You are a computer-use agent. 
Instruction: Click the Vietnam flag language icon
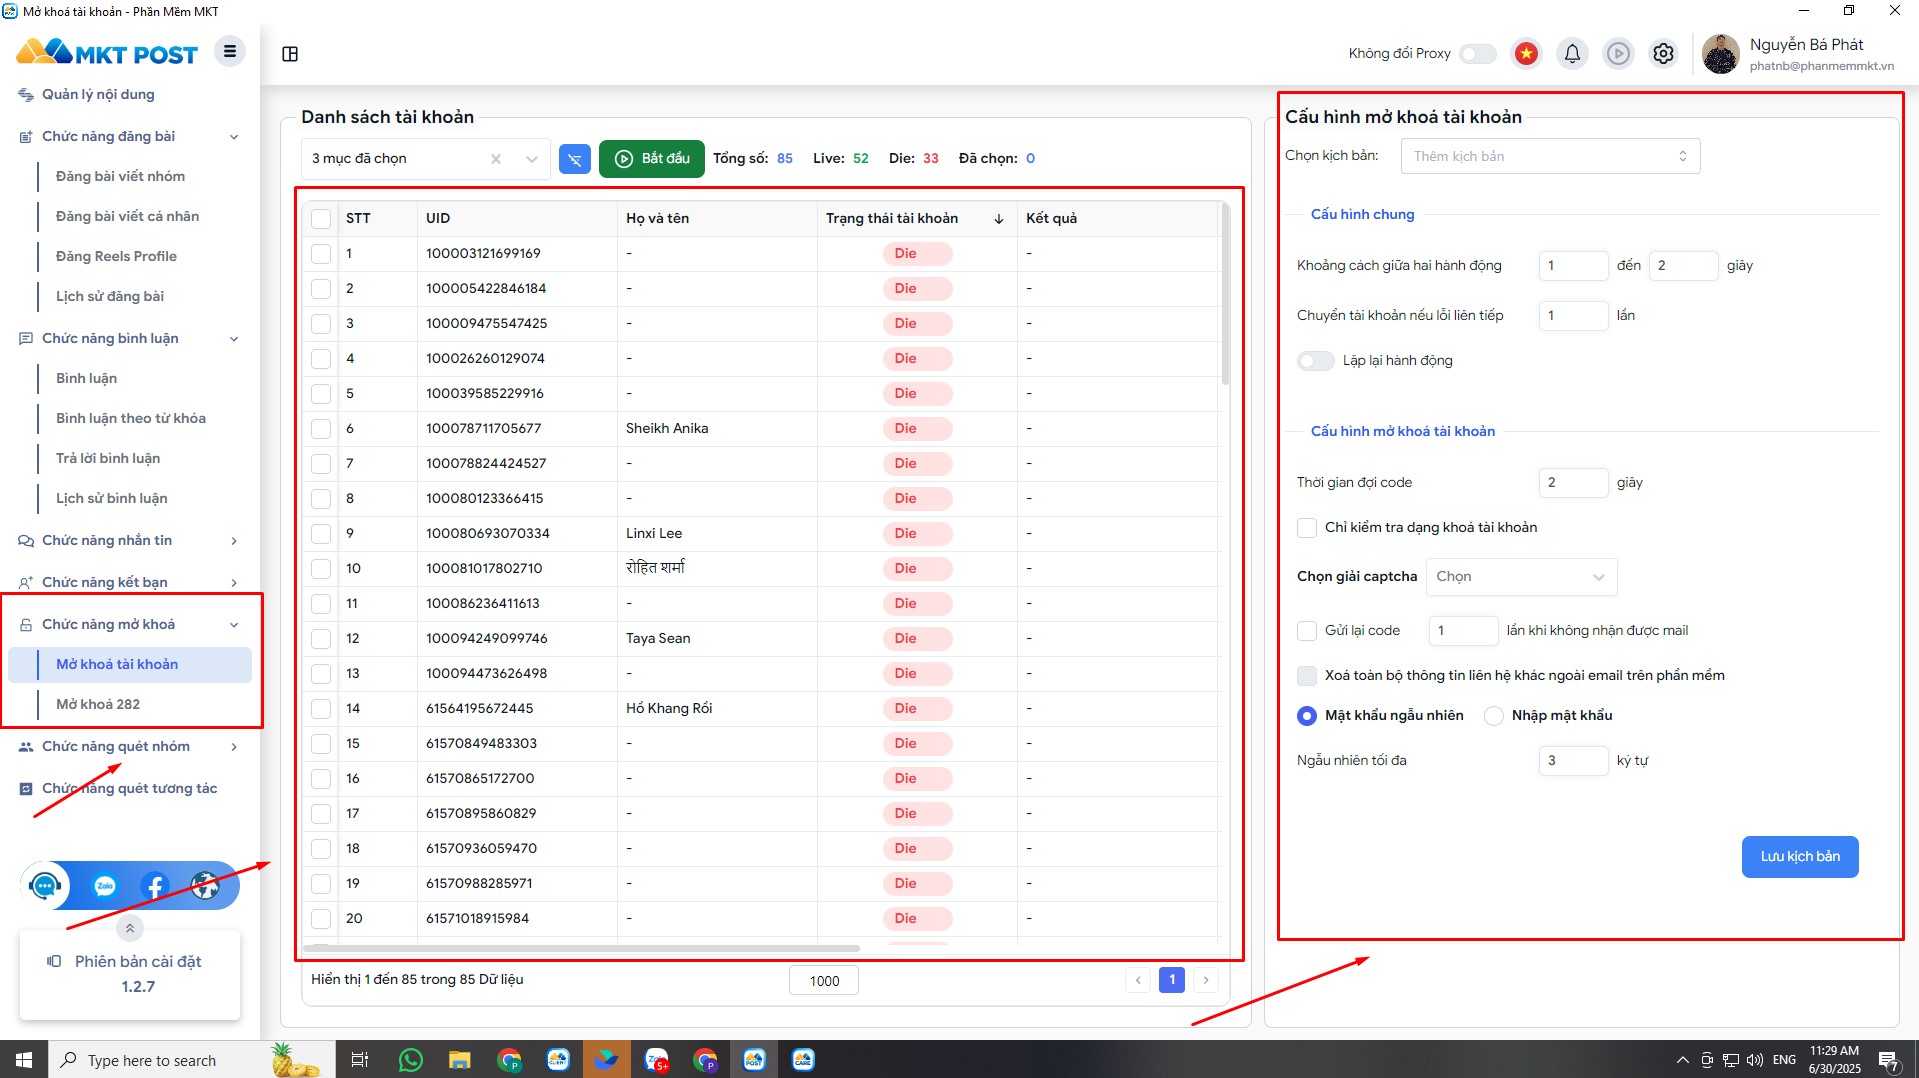coord(1525,53)
